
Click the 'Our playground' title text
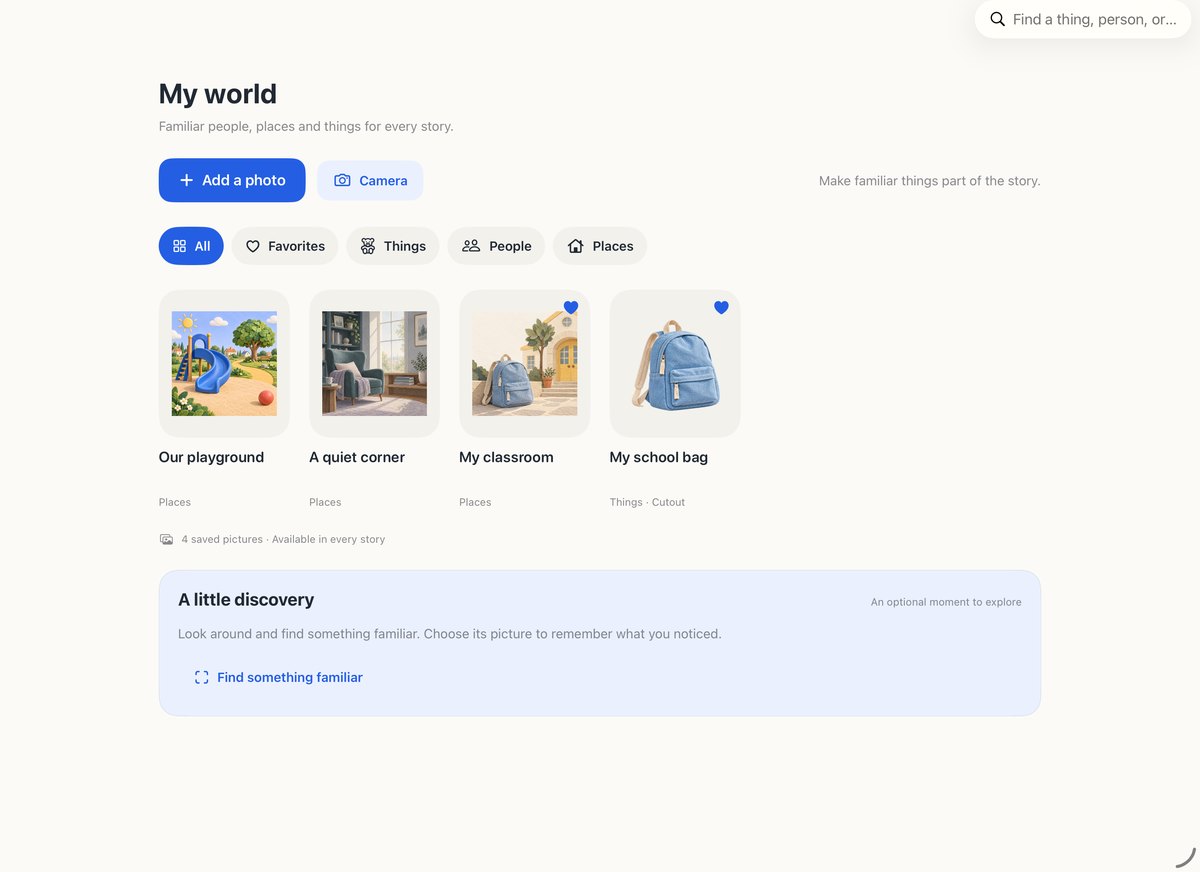tap(211, 457)
